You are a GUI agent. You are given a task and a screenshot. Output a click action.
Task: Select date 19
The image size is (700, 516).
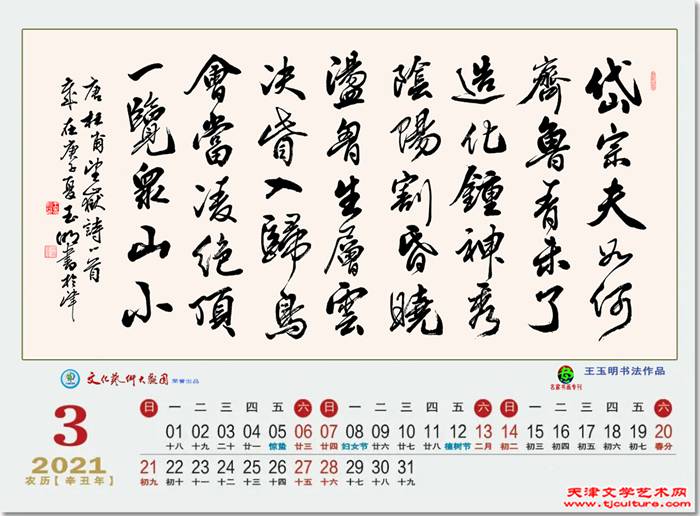(x=638, y=432)
